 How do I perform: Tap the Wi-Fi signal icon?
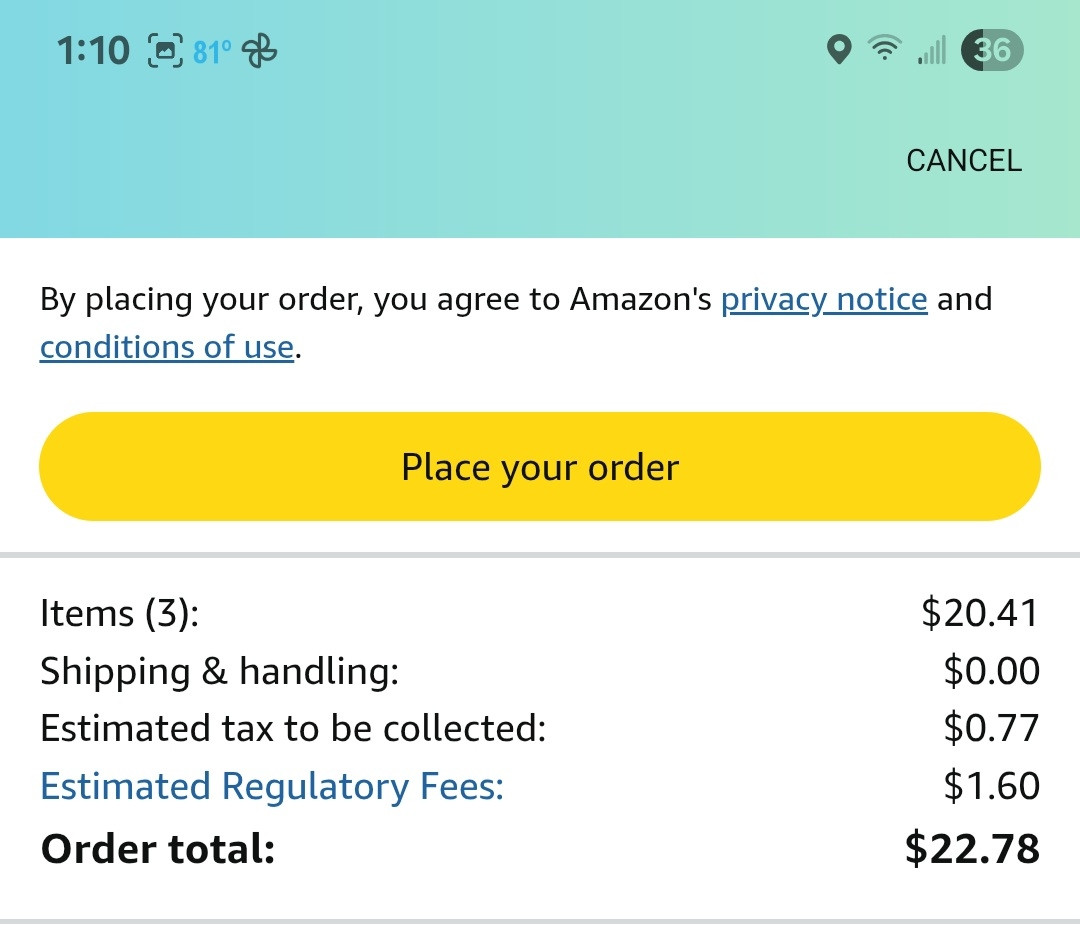(x=885, y=49)
